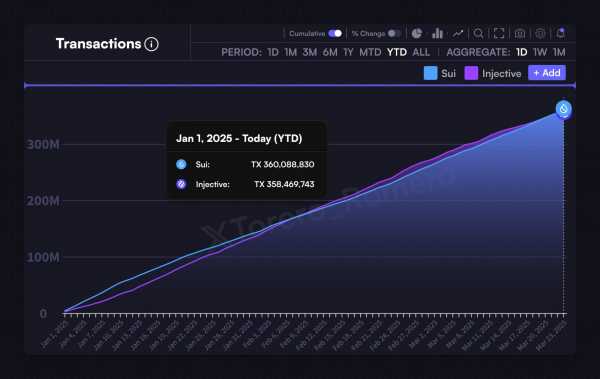Click the purple Injective legend swatch
Image resolution: width=600 pixels, height=379 pixels.
coord(471,73)
